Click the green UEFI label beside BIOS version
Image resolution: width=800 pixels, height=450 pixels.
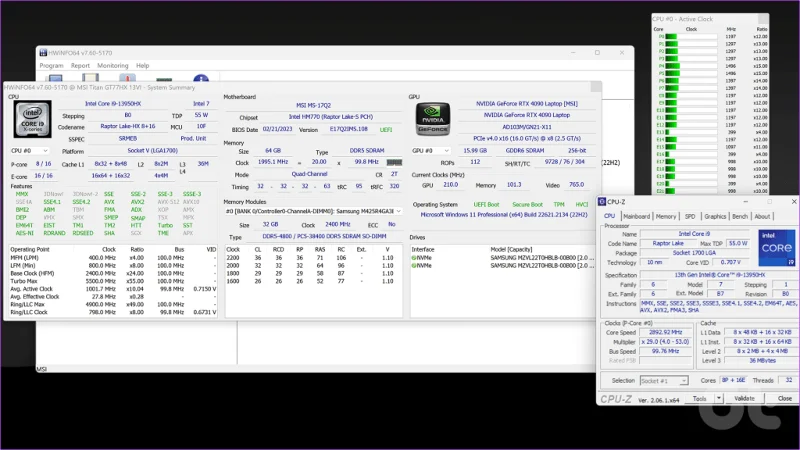(386, 130)
